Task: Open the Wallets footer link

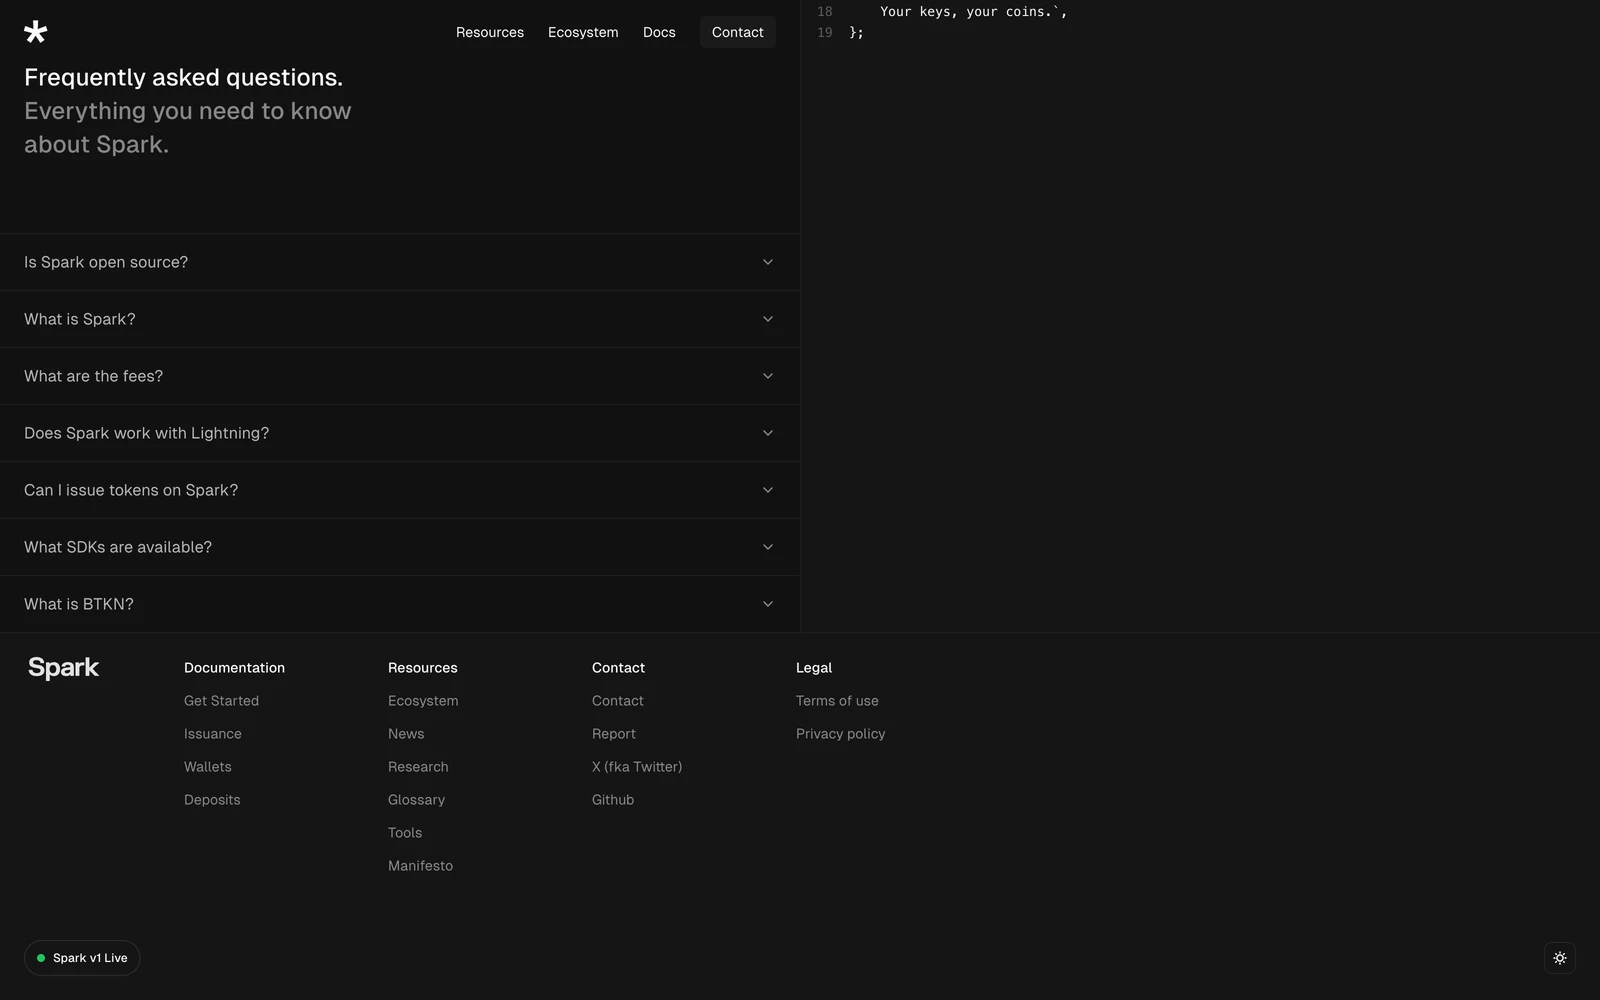Action: click(208, 767)
